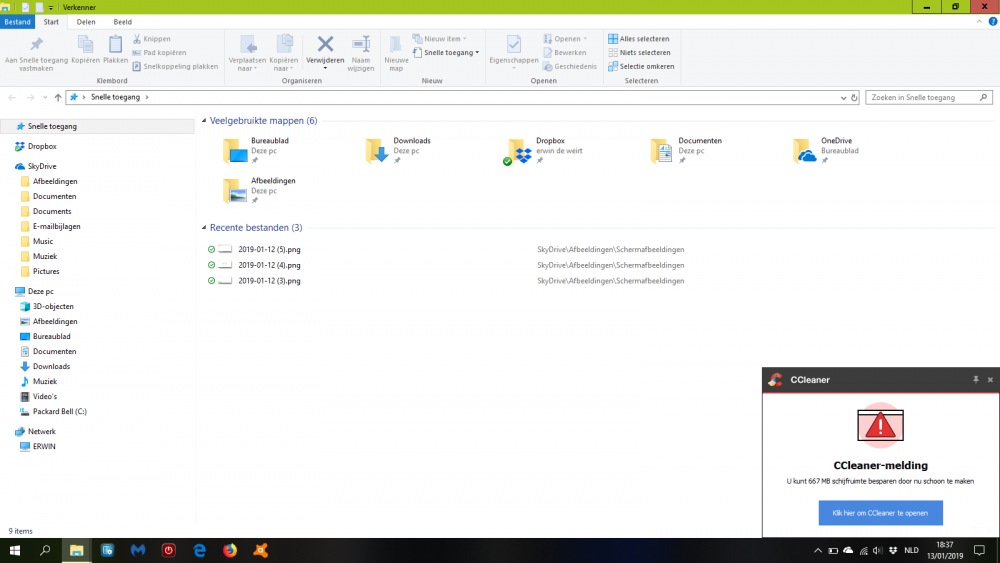The height and width of the screenshot is (563, 1000).
Task: Click the Help question mark icon
Action: click(x=990, y=22)
